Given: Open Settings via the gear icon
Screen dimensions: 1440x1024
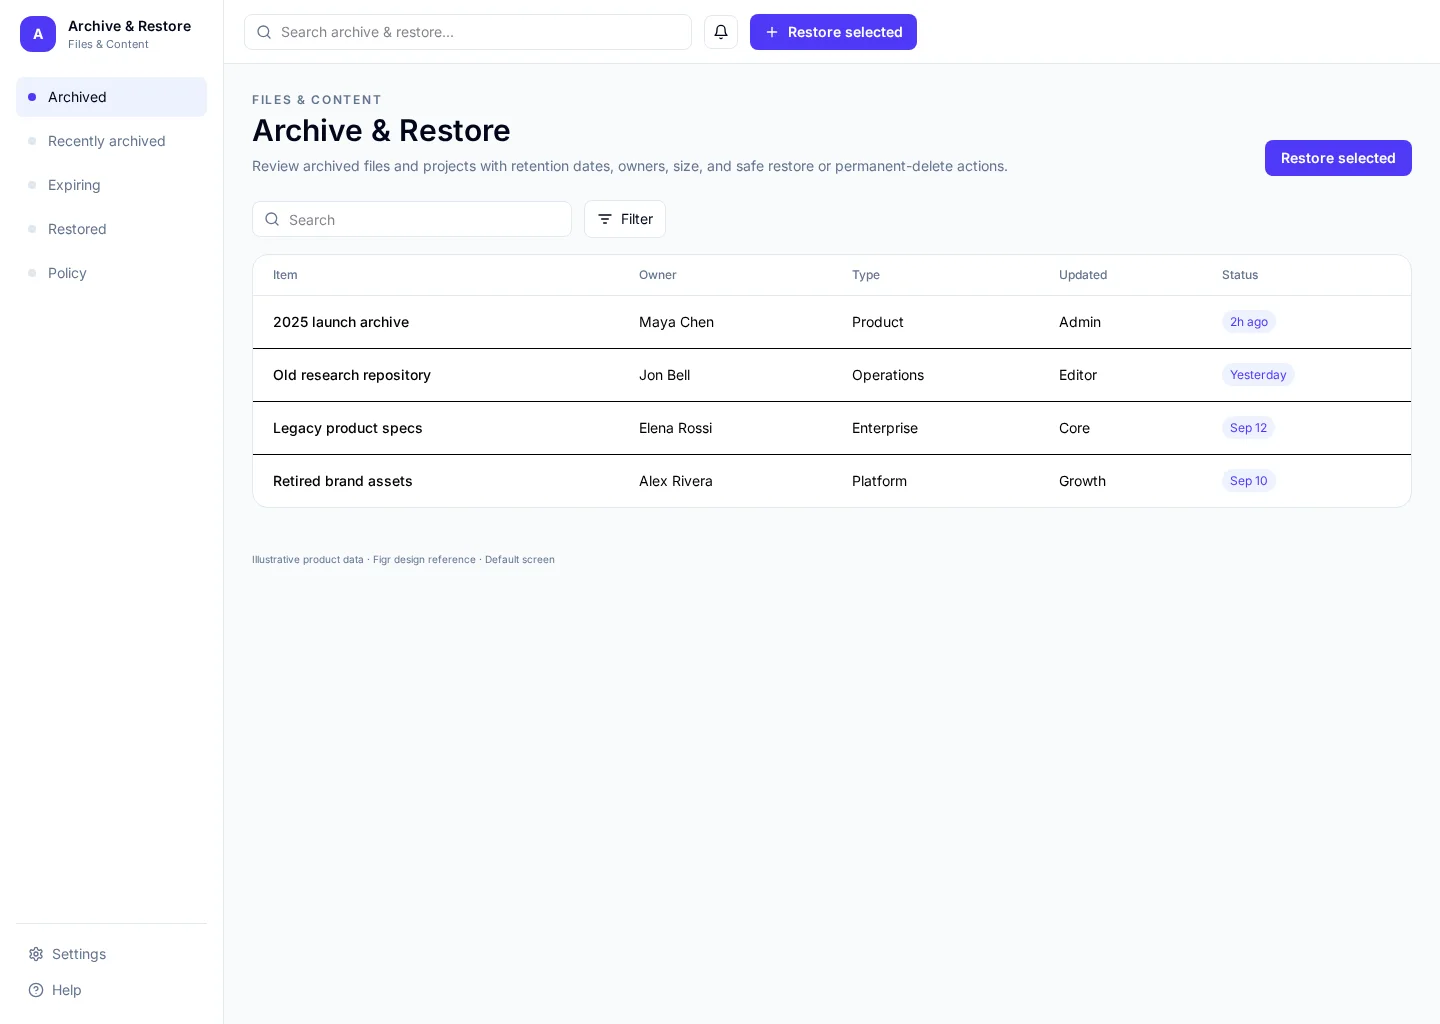Looking at the screenshot, I should [36, 954].
